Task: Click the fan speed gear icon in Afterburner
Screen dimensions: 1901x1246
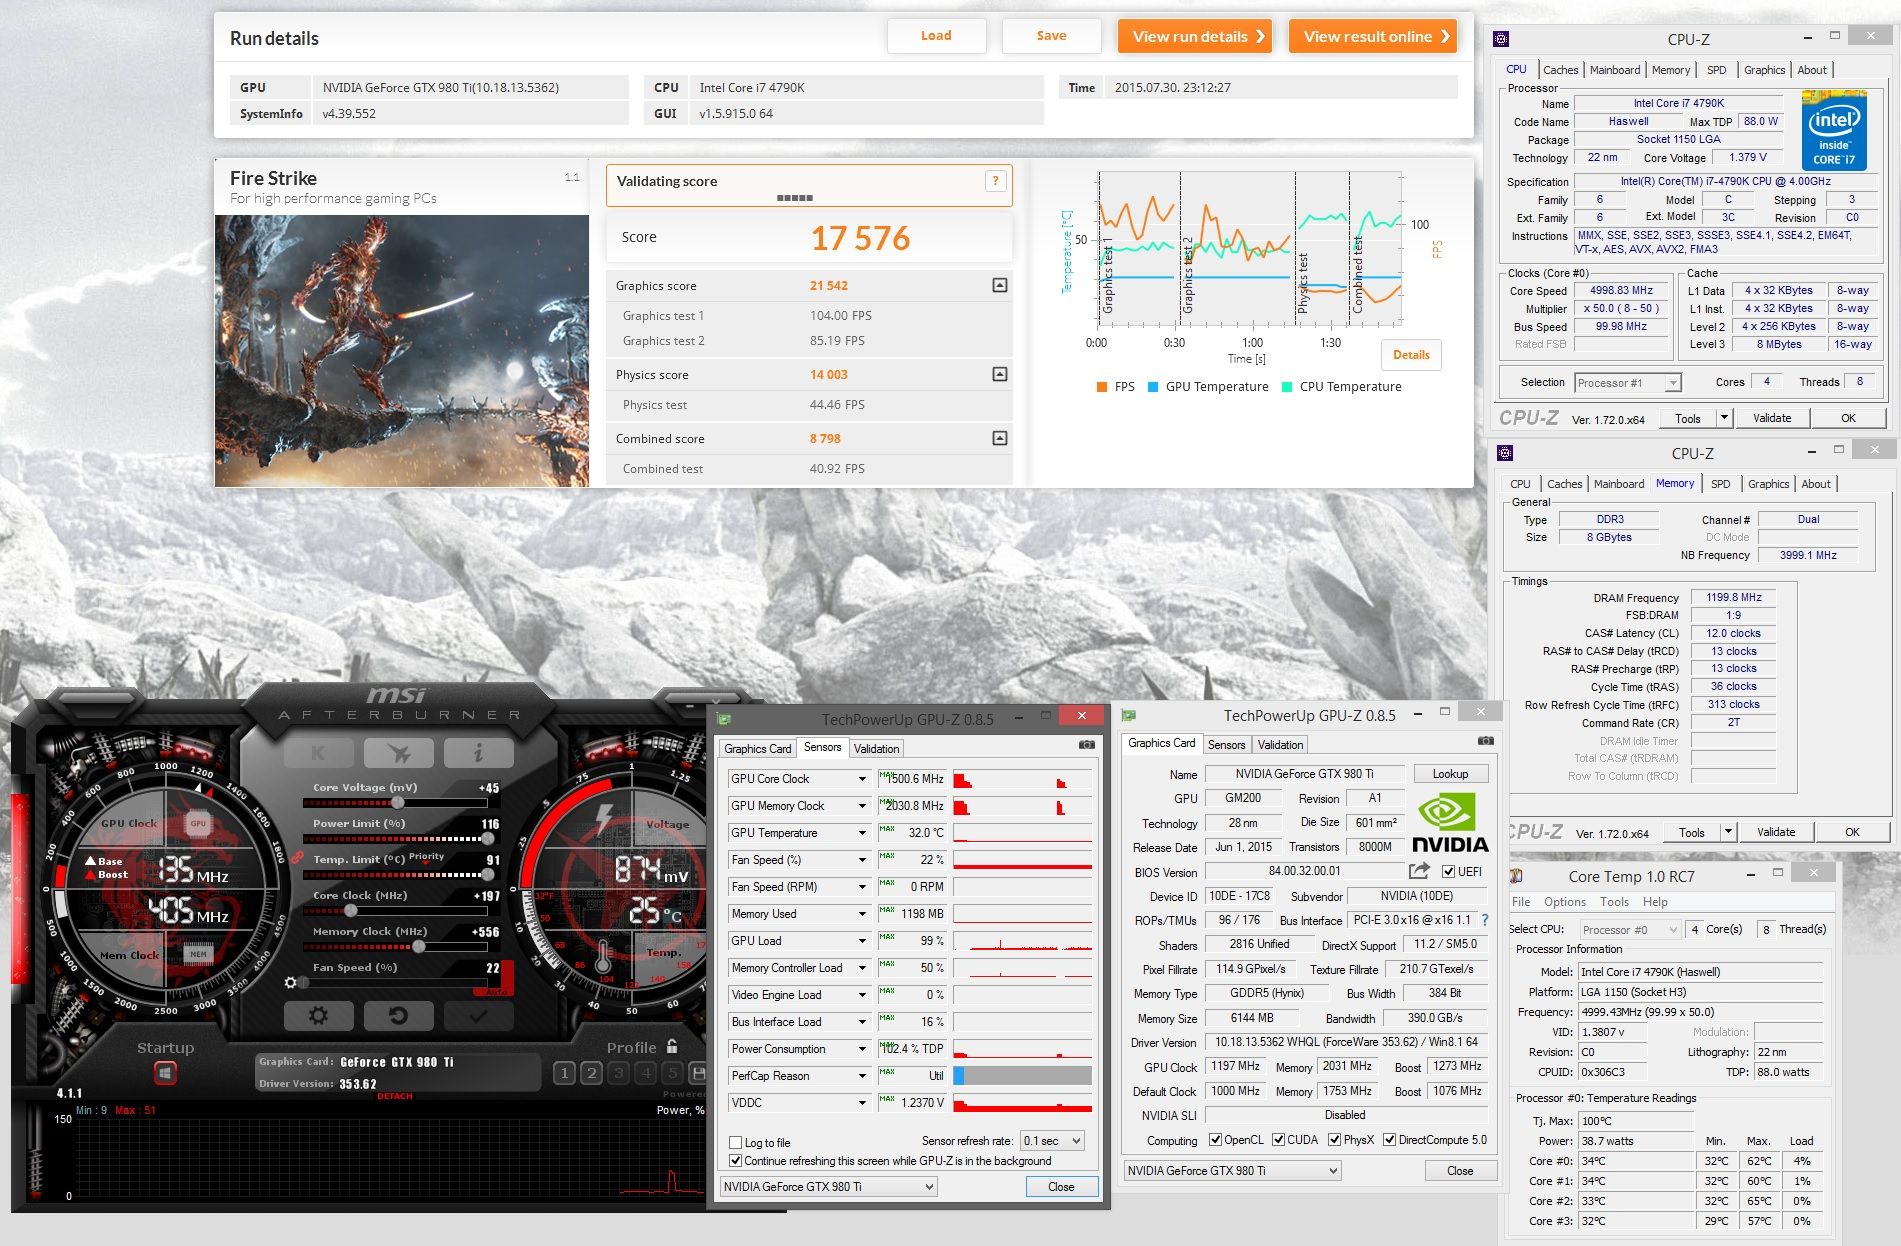Action: 291,983
